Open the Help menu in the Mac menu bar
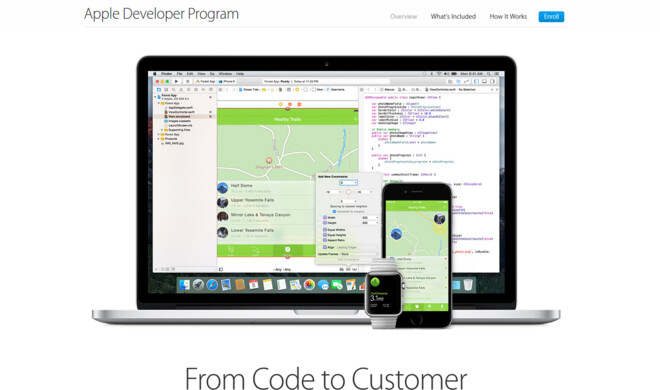Image resolution: width=660 pixels, height=390 pixels. (240, 74)
